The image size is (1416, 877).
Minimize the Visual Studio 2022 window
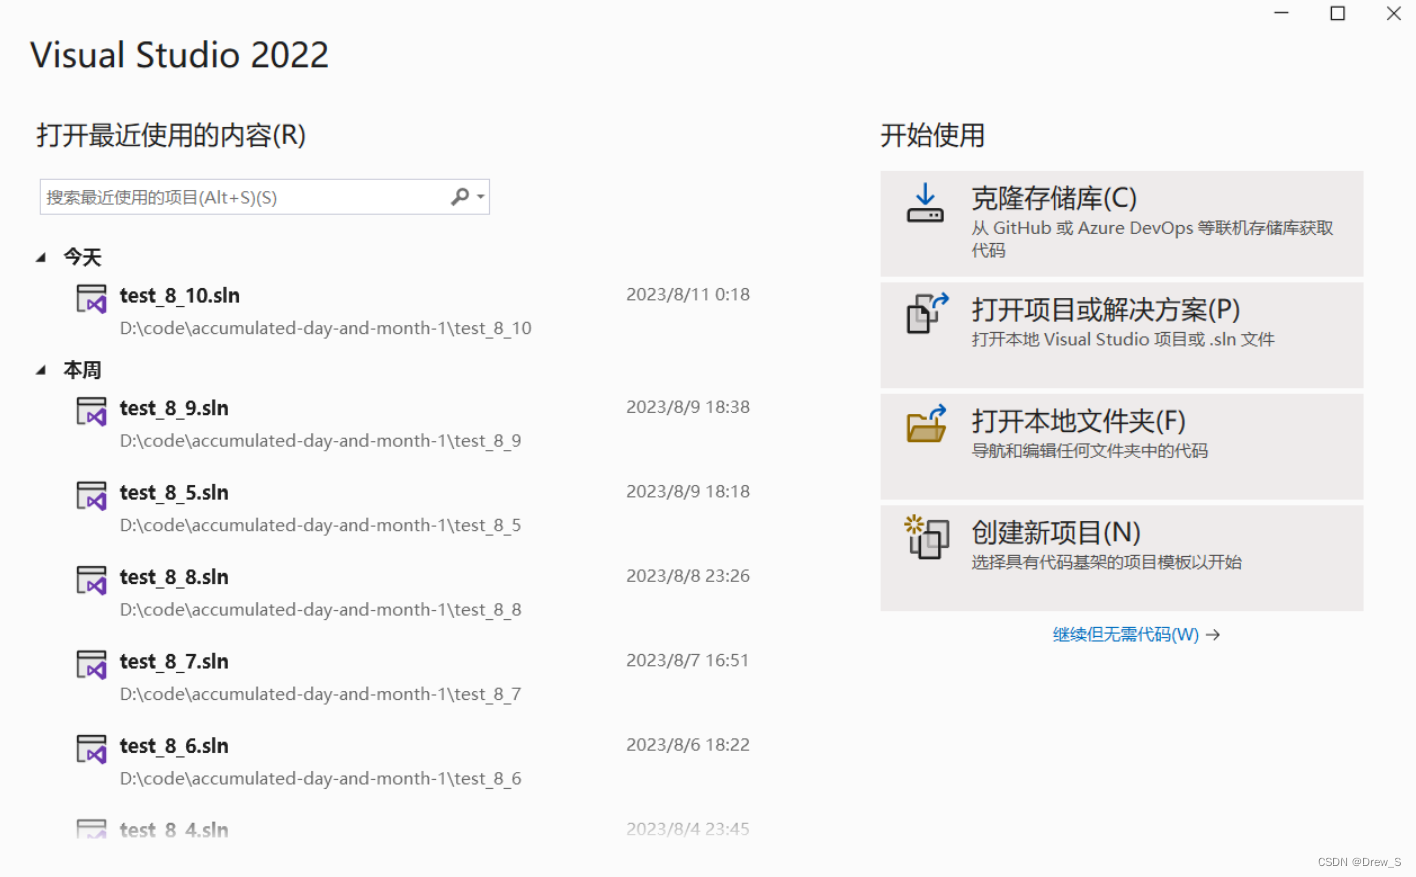(1282, 13)
